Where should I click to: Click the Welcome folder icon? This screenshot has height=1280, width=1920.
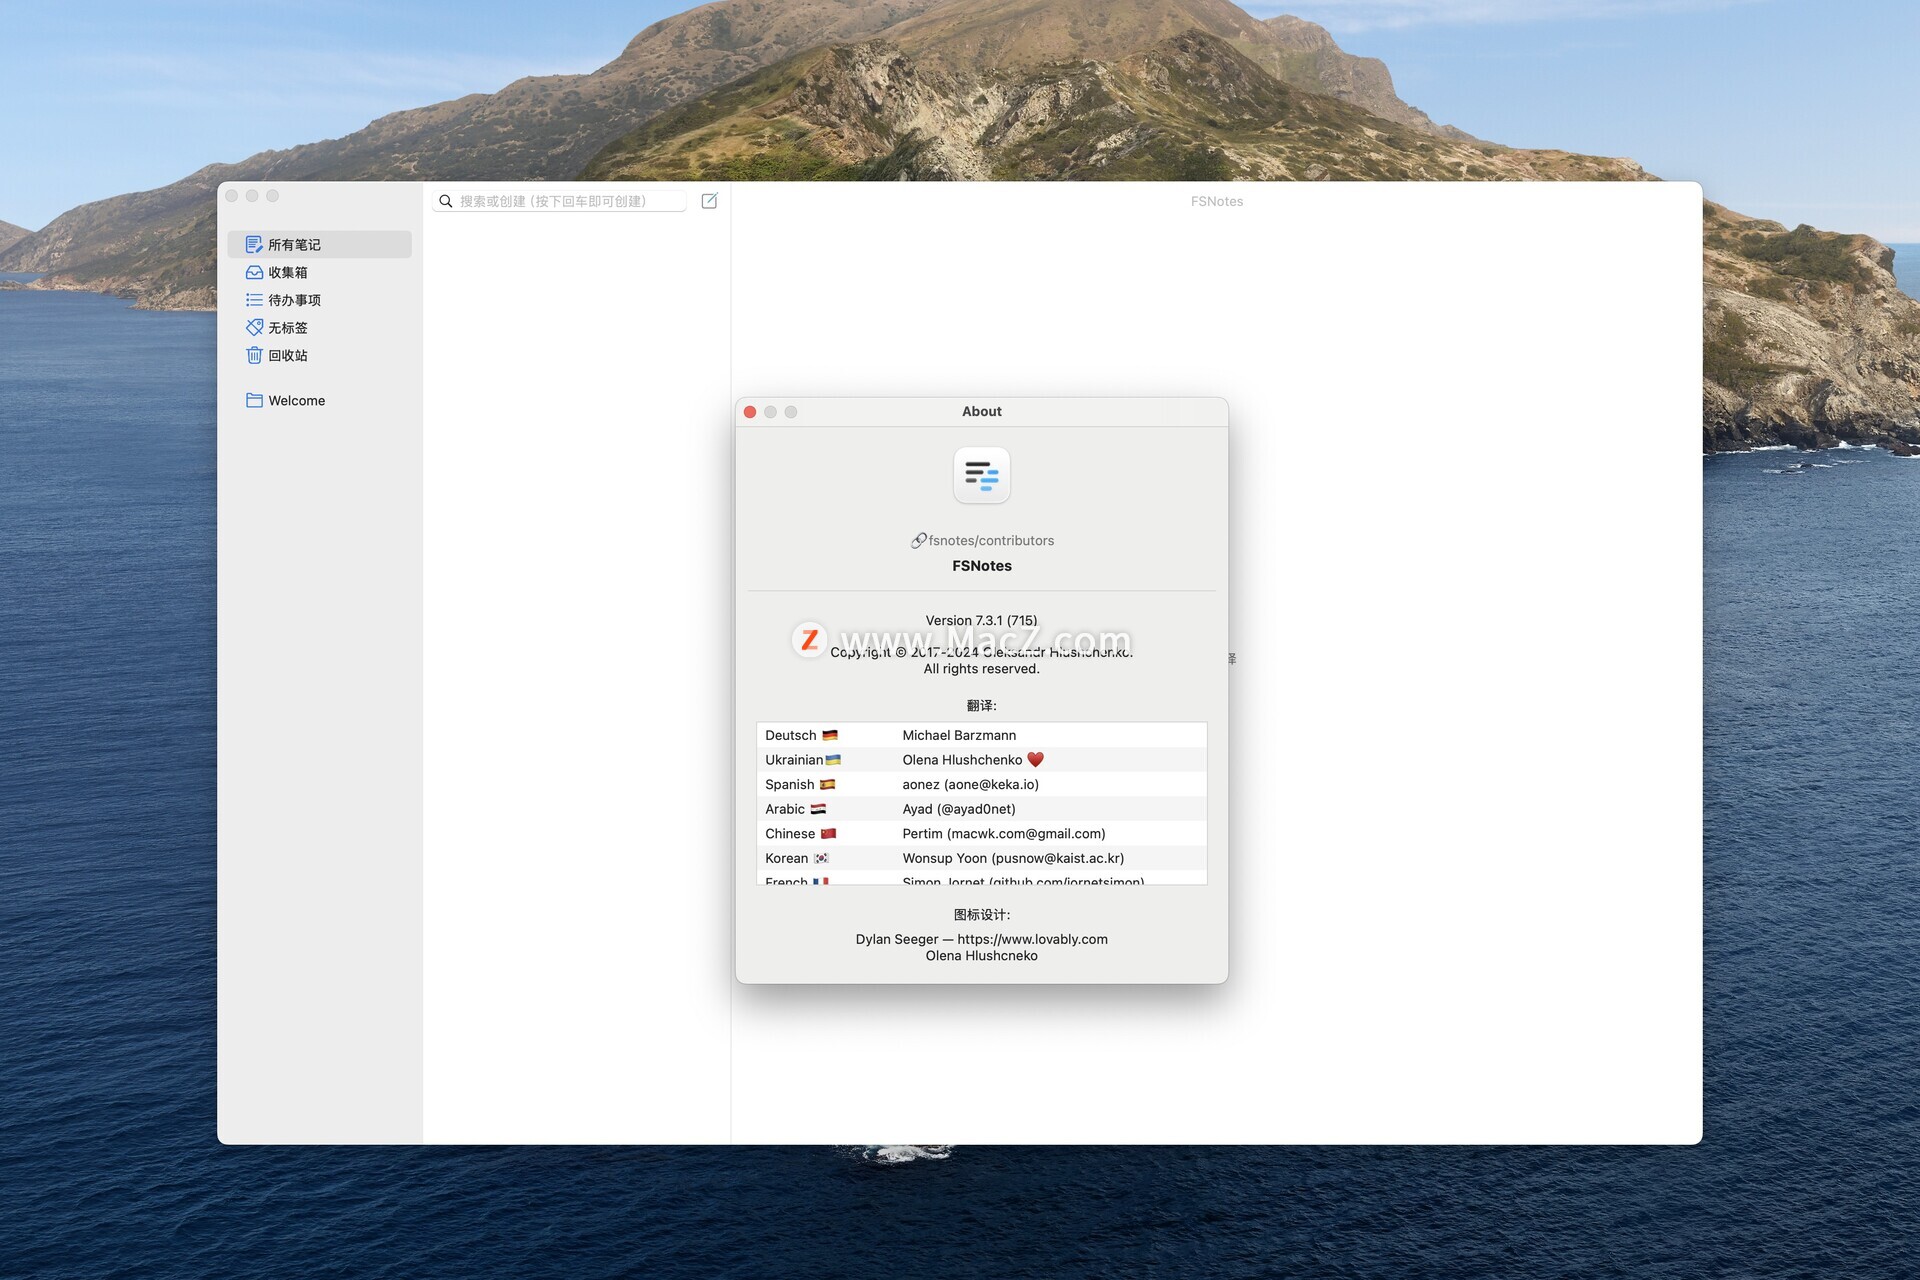(254, 400)
